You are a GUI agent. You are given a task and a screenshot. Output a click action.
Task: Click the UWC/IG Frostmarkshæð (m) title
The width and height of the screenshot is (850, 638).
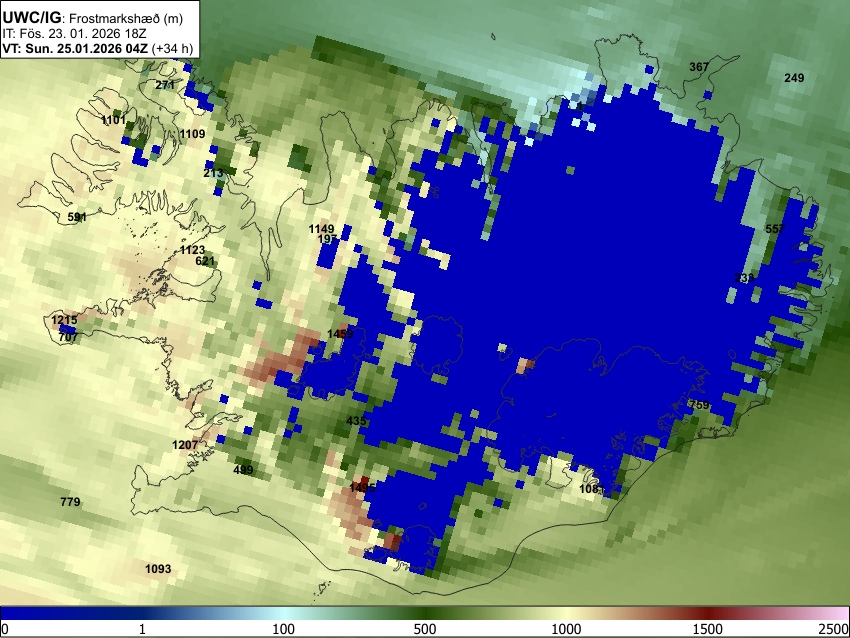[x=93, y=18]
